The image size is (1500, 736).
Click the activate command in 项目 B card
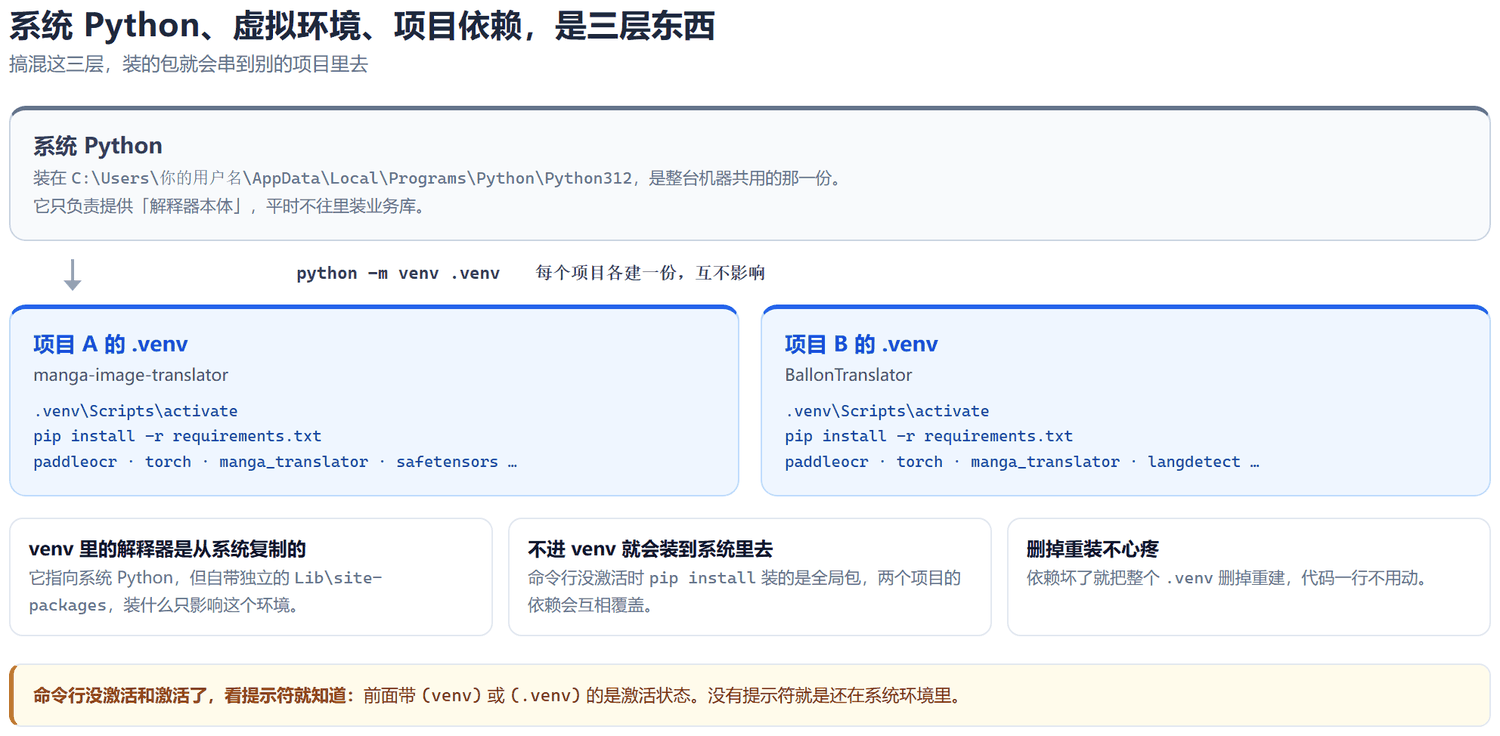pos(887,411)
